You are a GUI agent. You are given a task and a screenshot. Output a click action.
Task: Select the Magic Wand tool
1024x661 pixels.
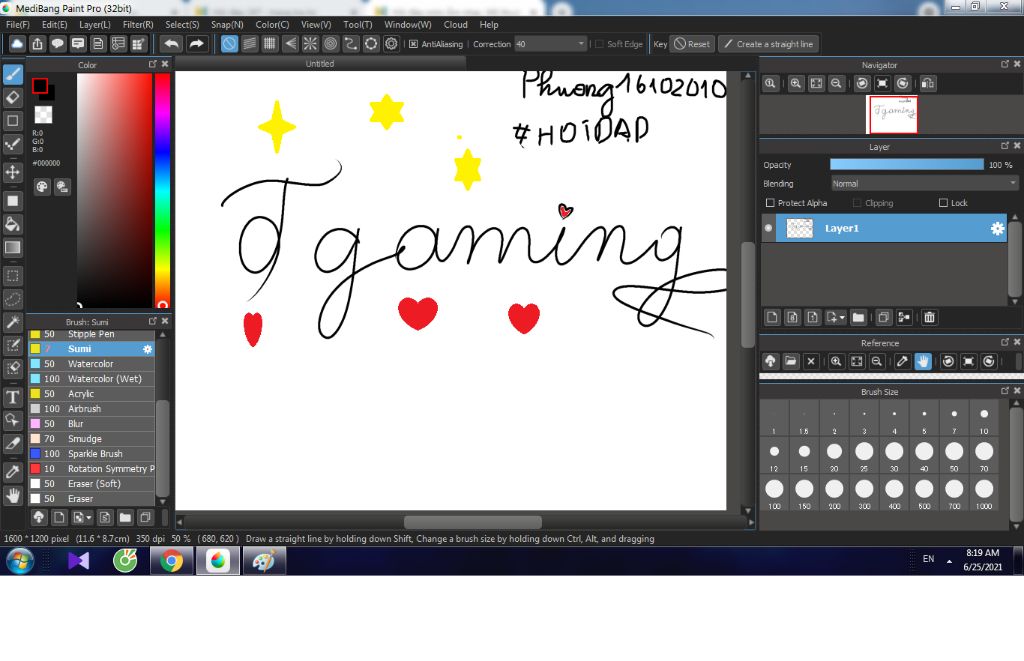pyautogui.click(x=13, y=321)
